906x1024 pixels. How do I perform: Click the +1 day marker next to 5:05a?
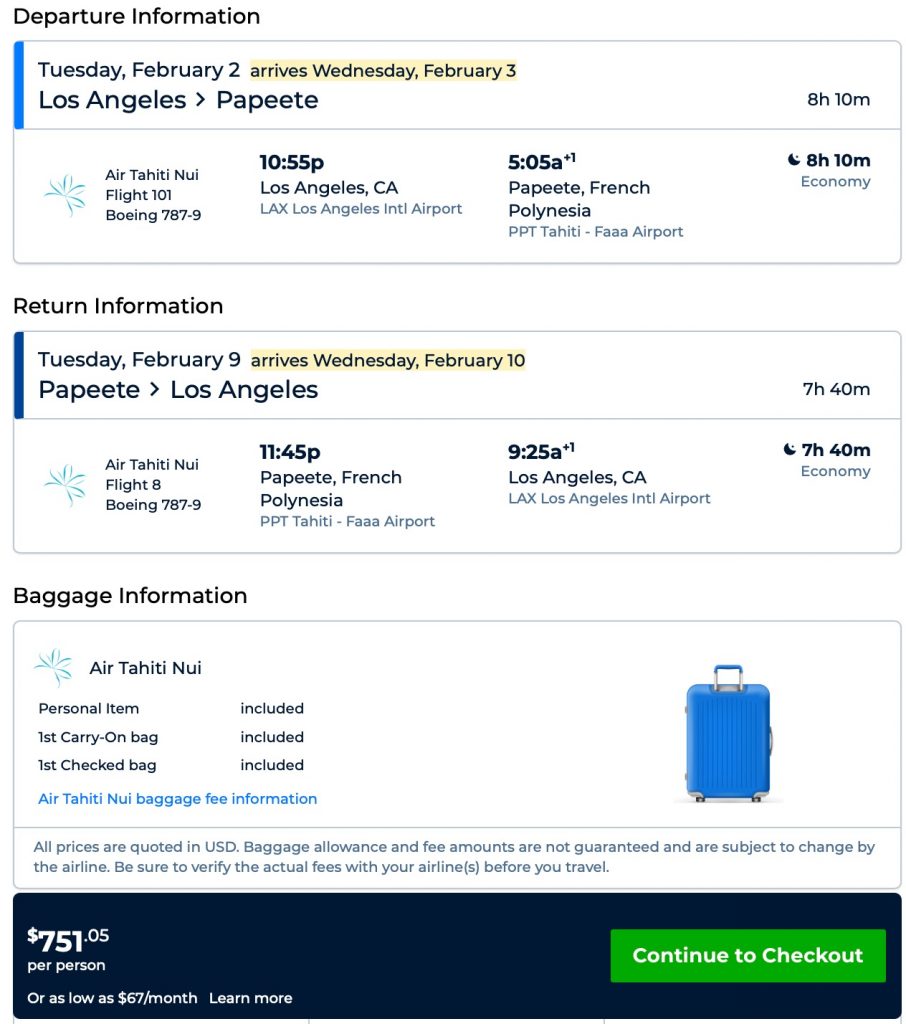click(569, 157)
